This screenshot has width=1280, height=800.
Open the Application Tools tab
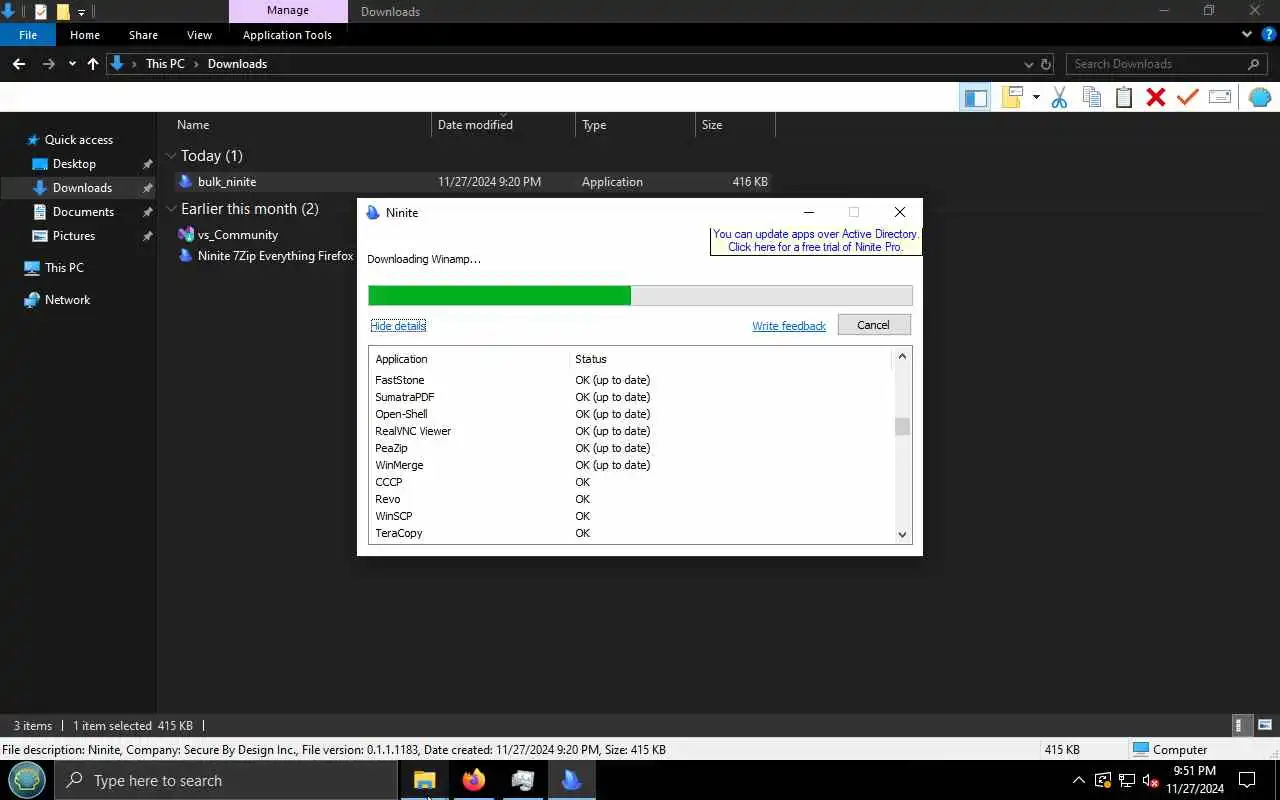287,35
